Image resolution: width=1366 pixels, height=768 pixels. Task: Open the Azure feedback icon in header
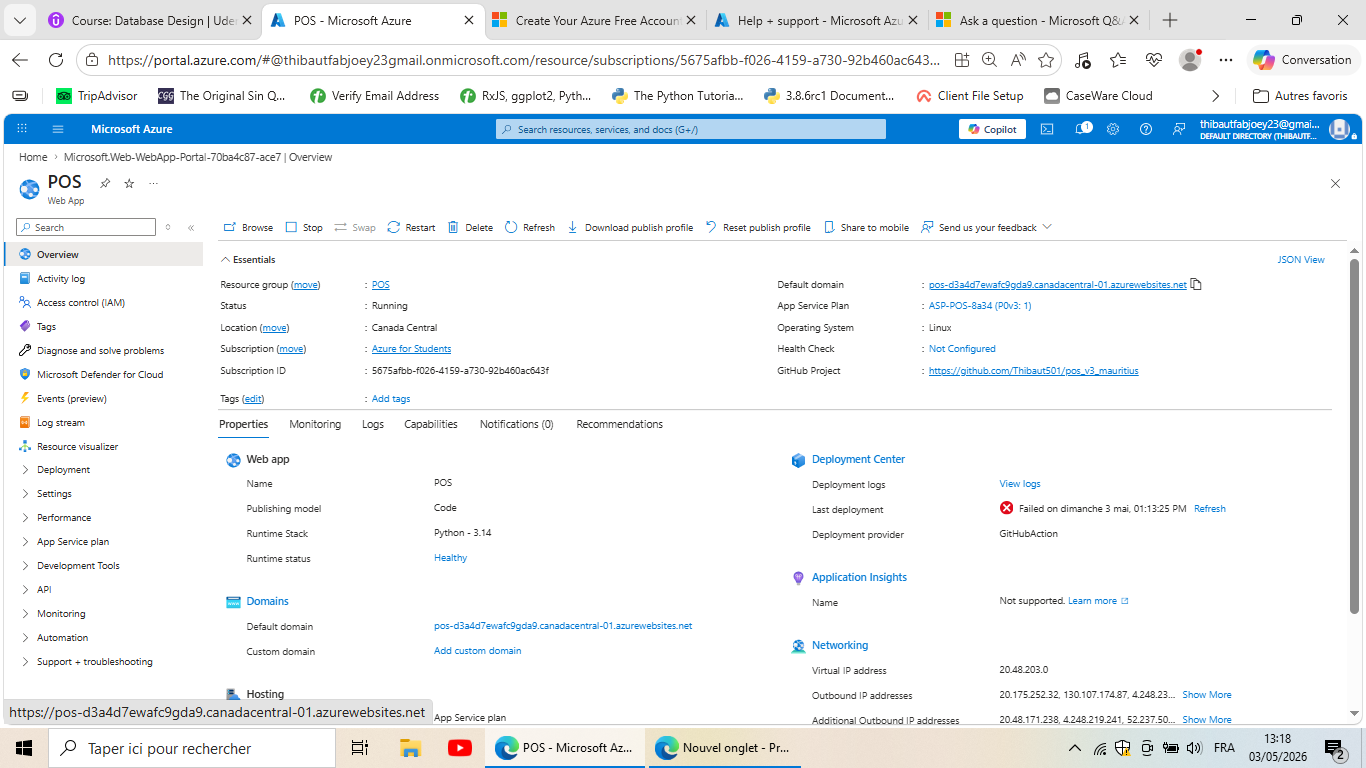[x=1179, y=129]
